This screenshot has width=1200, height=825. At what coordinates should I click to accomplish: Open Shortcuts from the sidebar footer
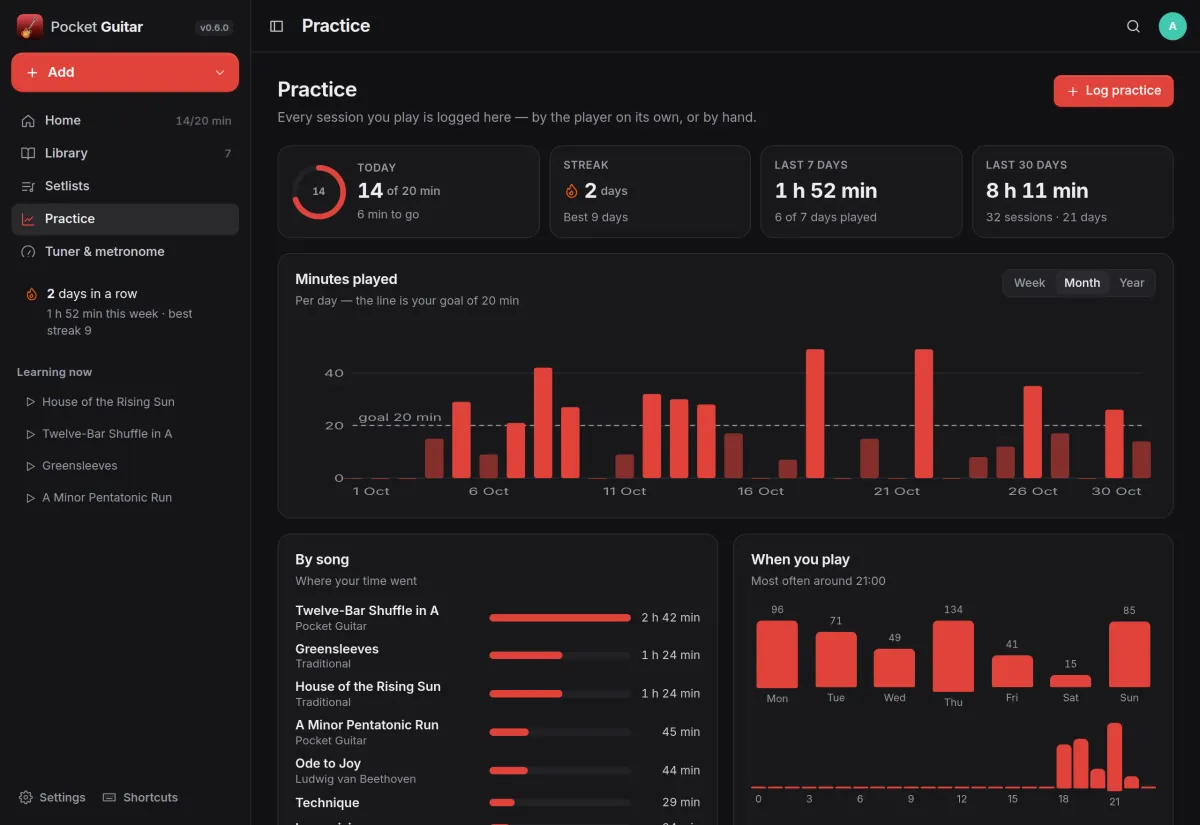[x=140, y=798]
